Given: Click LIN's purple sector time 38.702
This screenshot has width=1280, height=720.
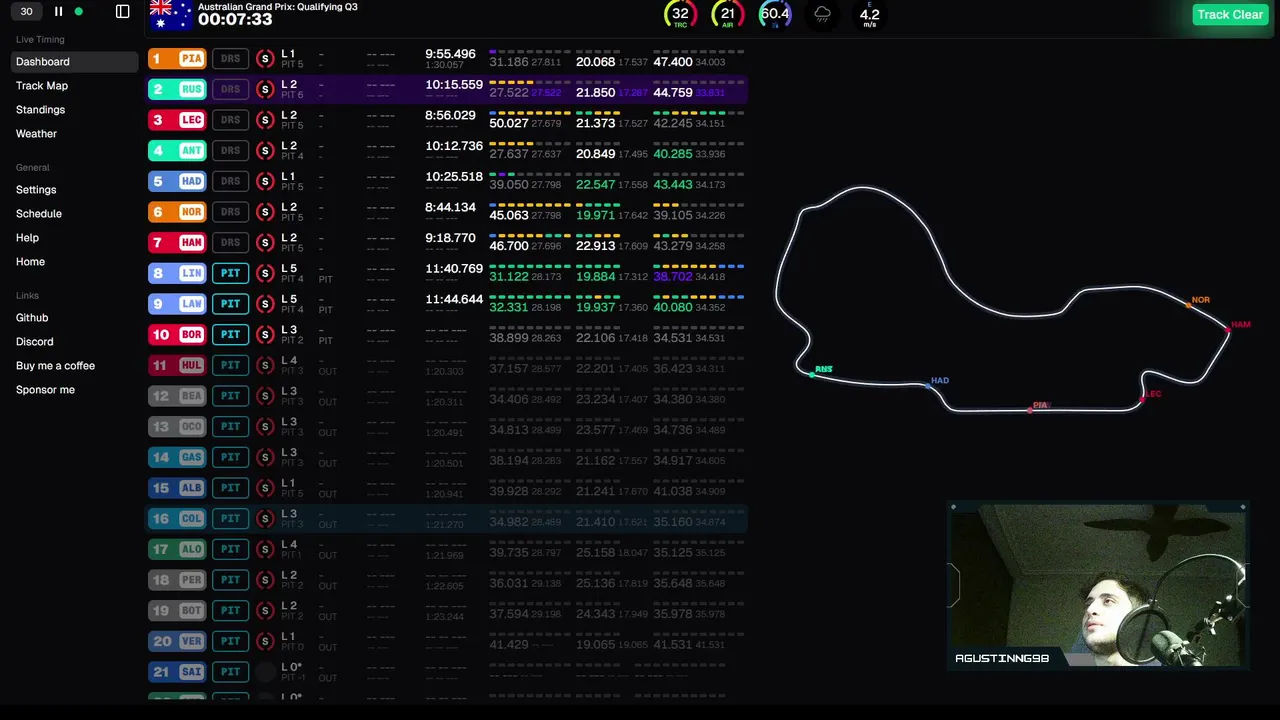Looking at the screenshot, I should 672,277.
